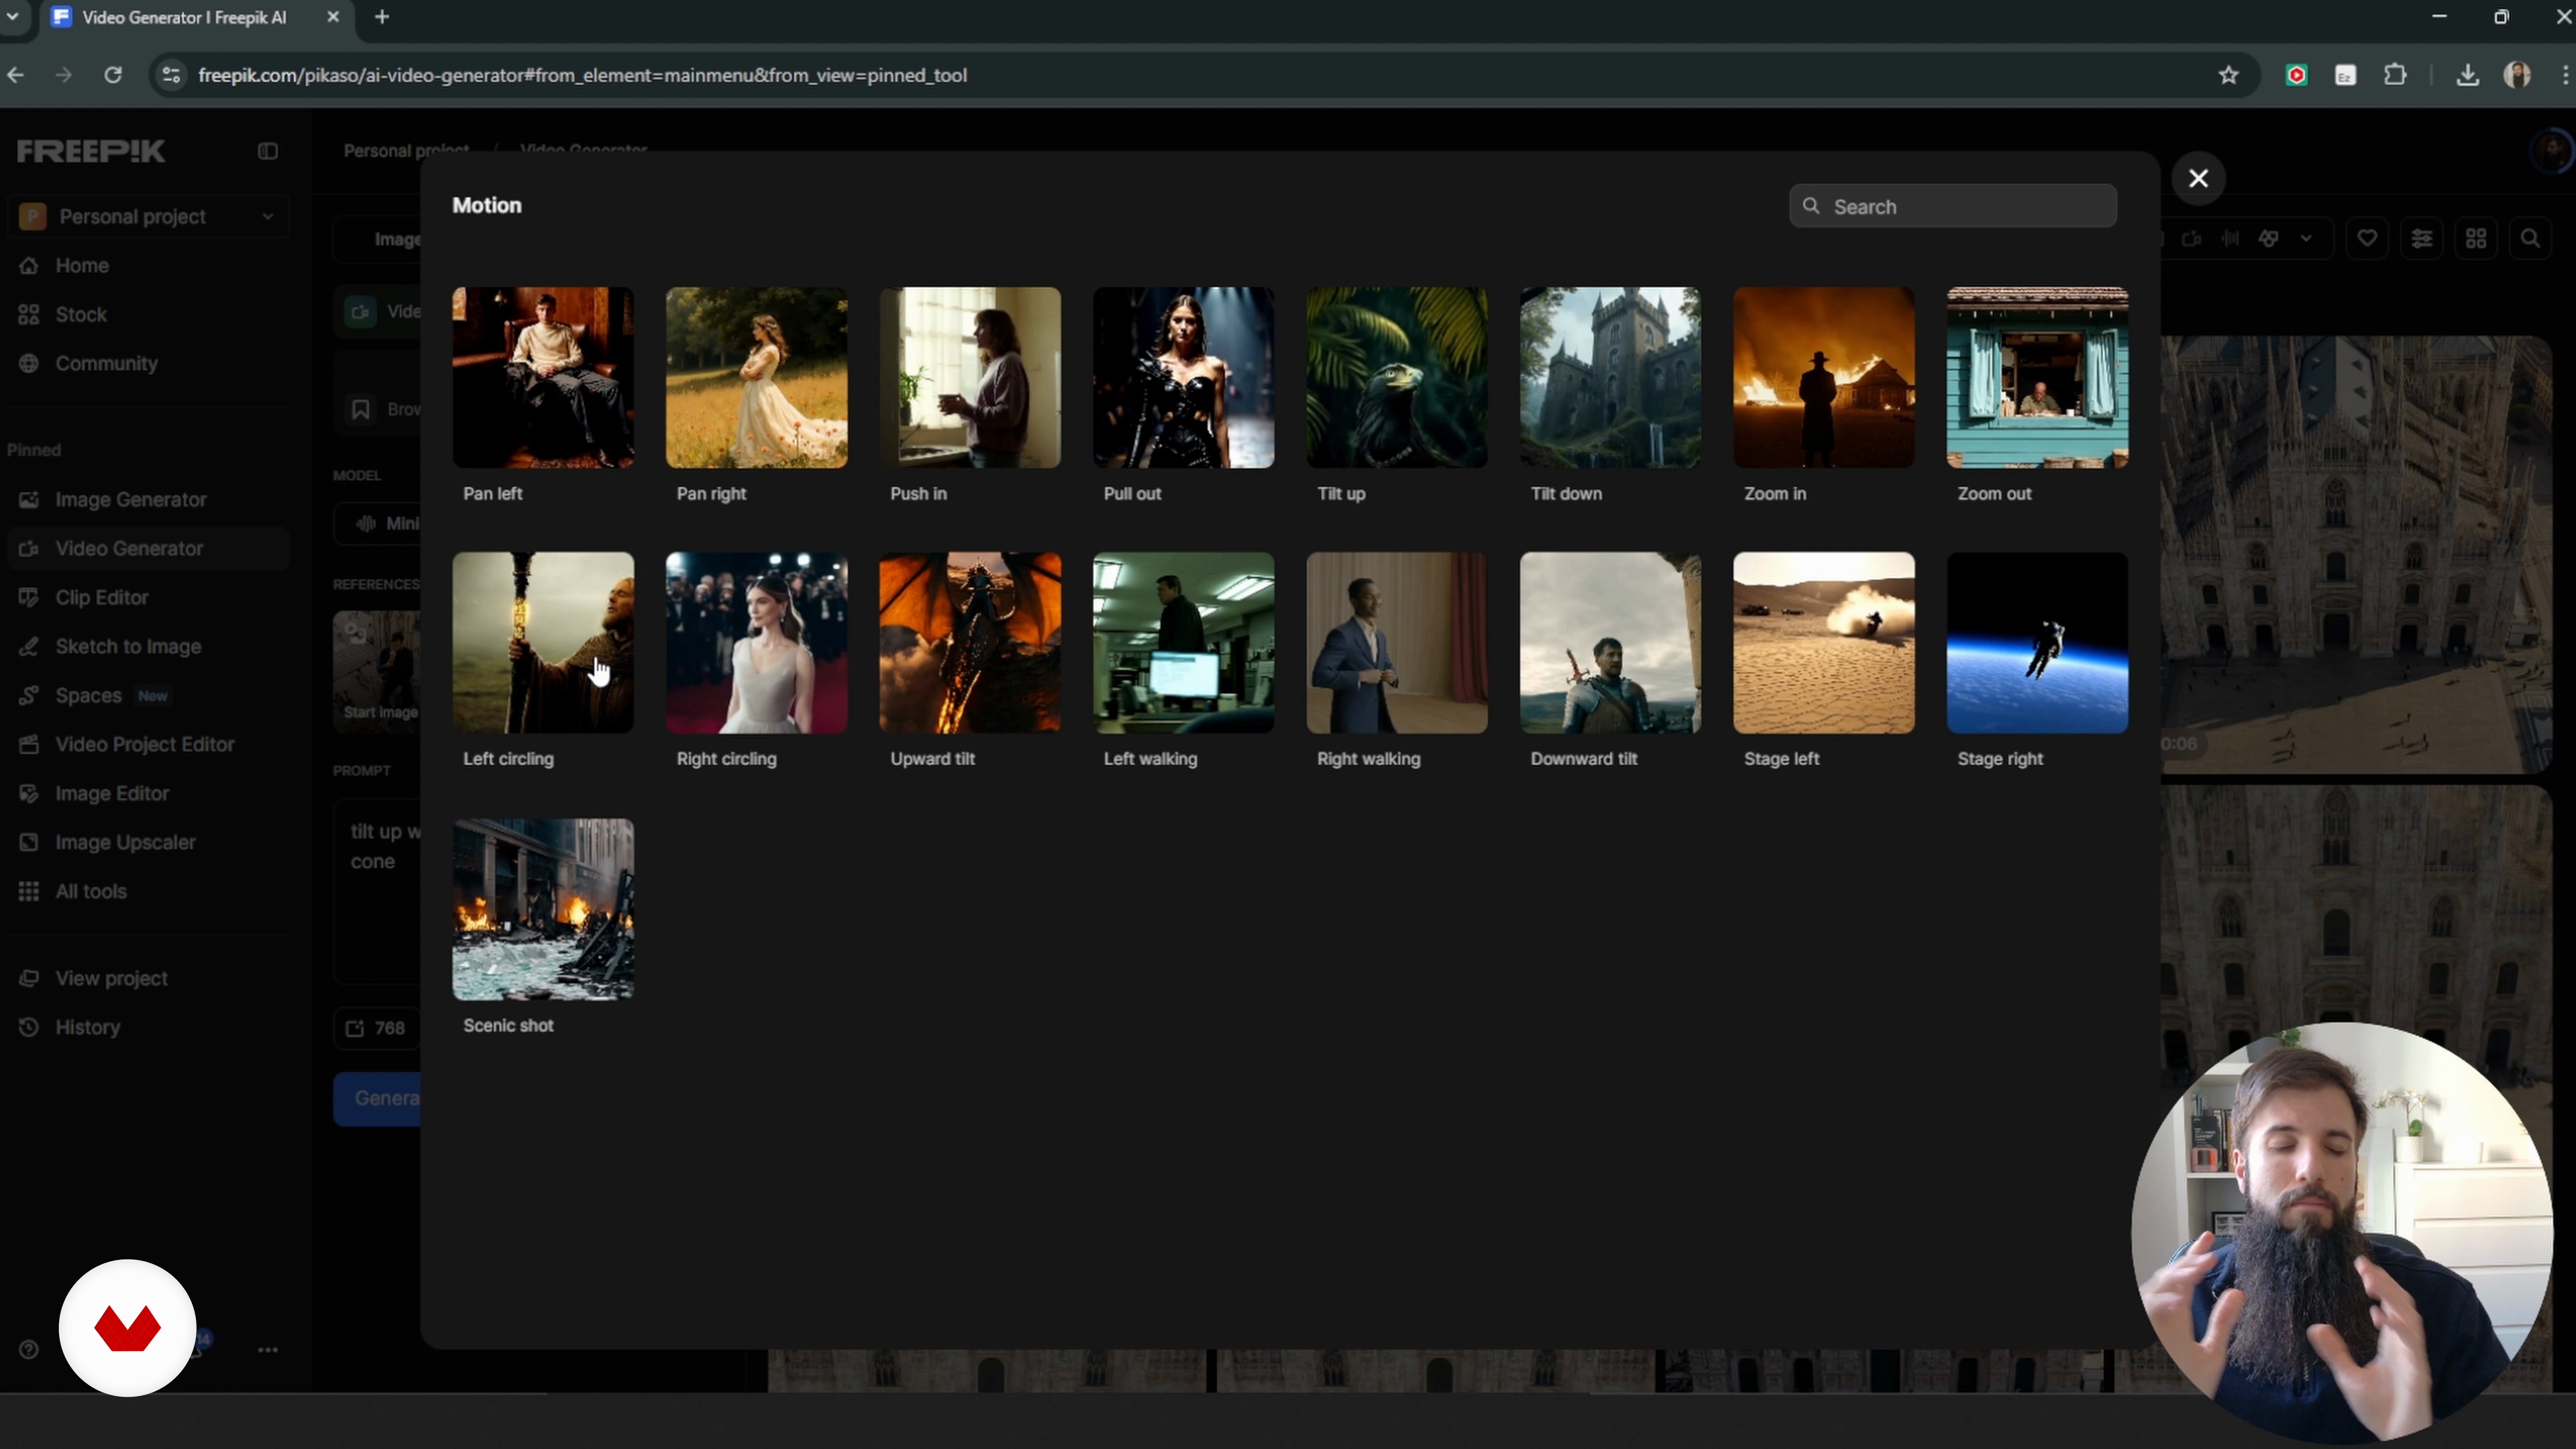Open a new browser tab
This screenshot has width=2576, height=1449.
tap(382, 17)
